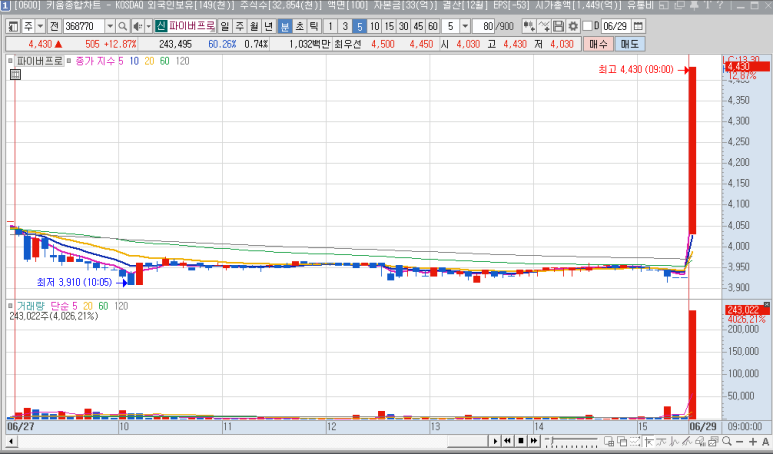Select the 틱 tick chart toggle
This screenshot has width=773, height=454.
pos(314,26)
